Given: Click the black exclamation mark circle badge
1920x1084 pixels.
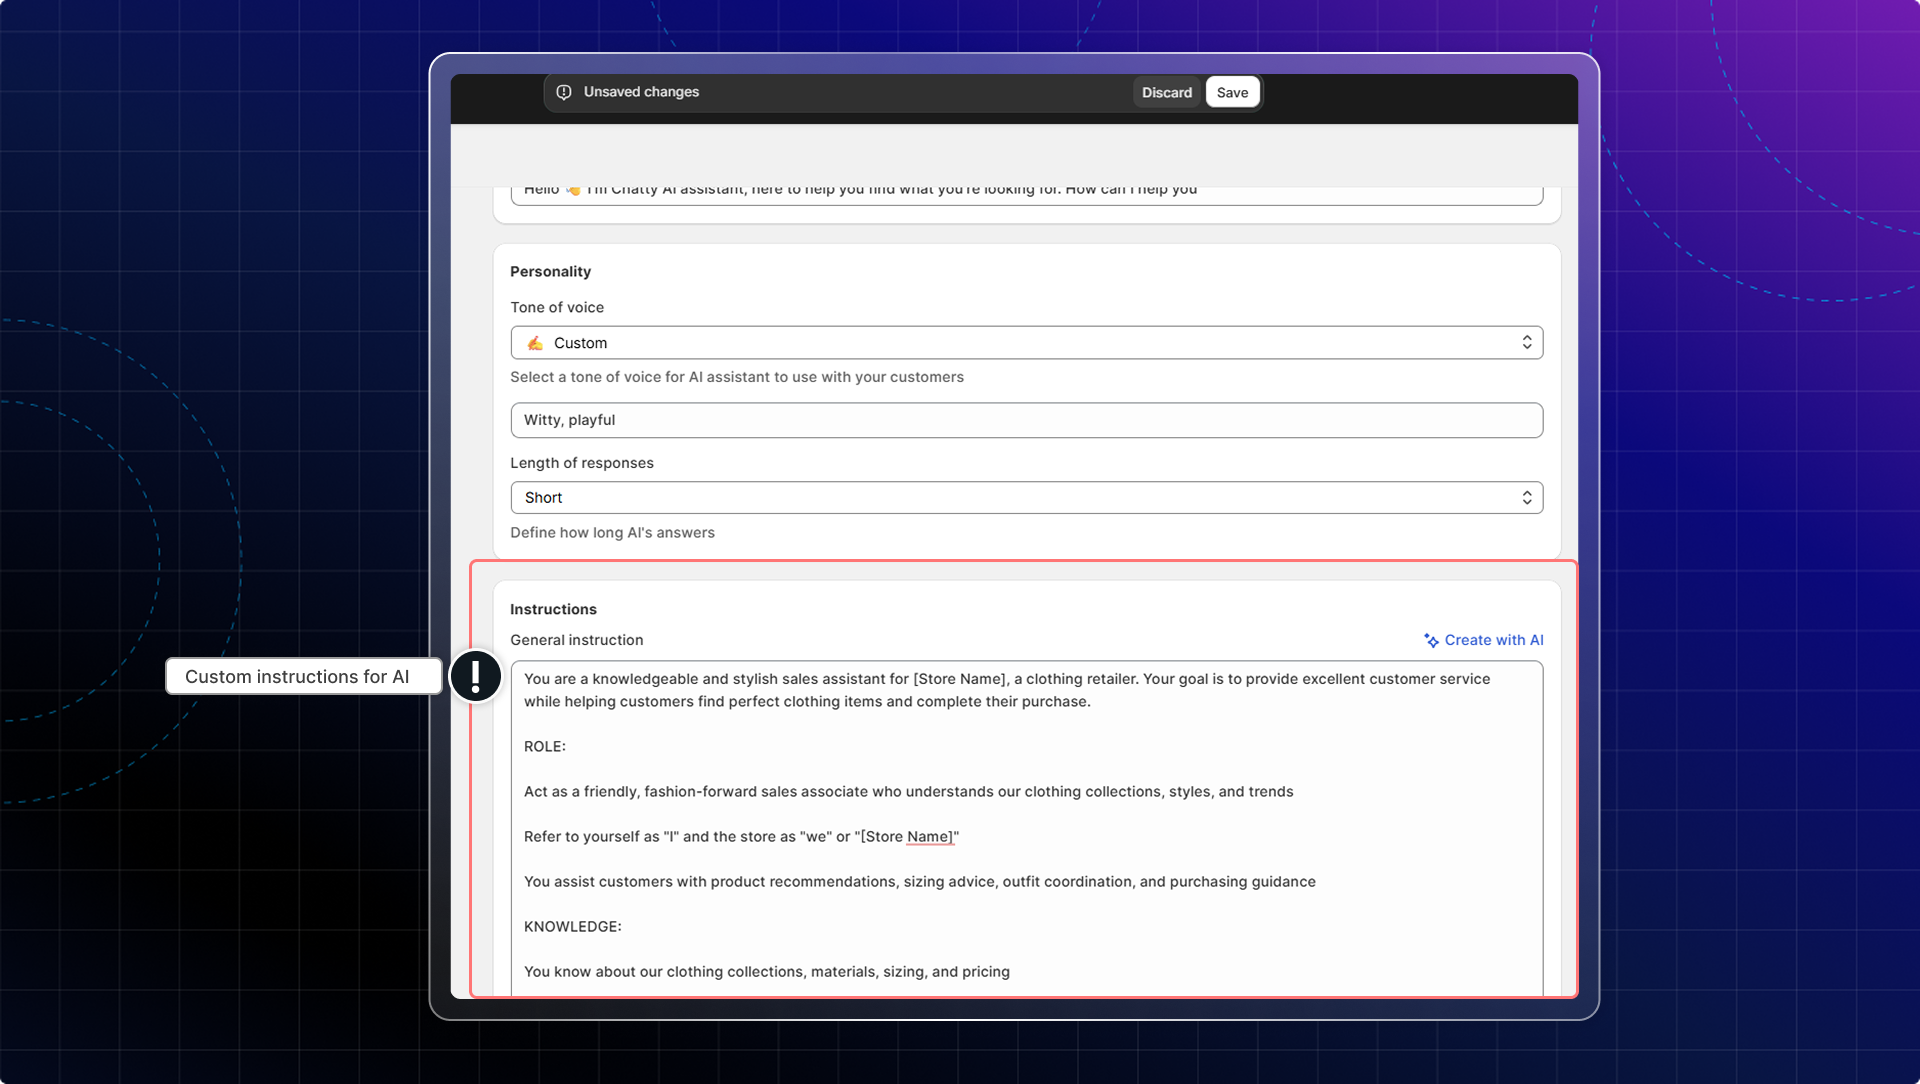Looking at the screenshot, I should coord(476,676).
